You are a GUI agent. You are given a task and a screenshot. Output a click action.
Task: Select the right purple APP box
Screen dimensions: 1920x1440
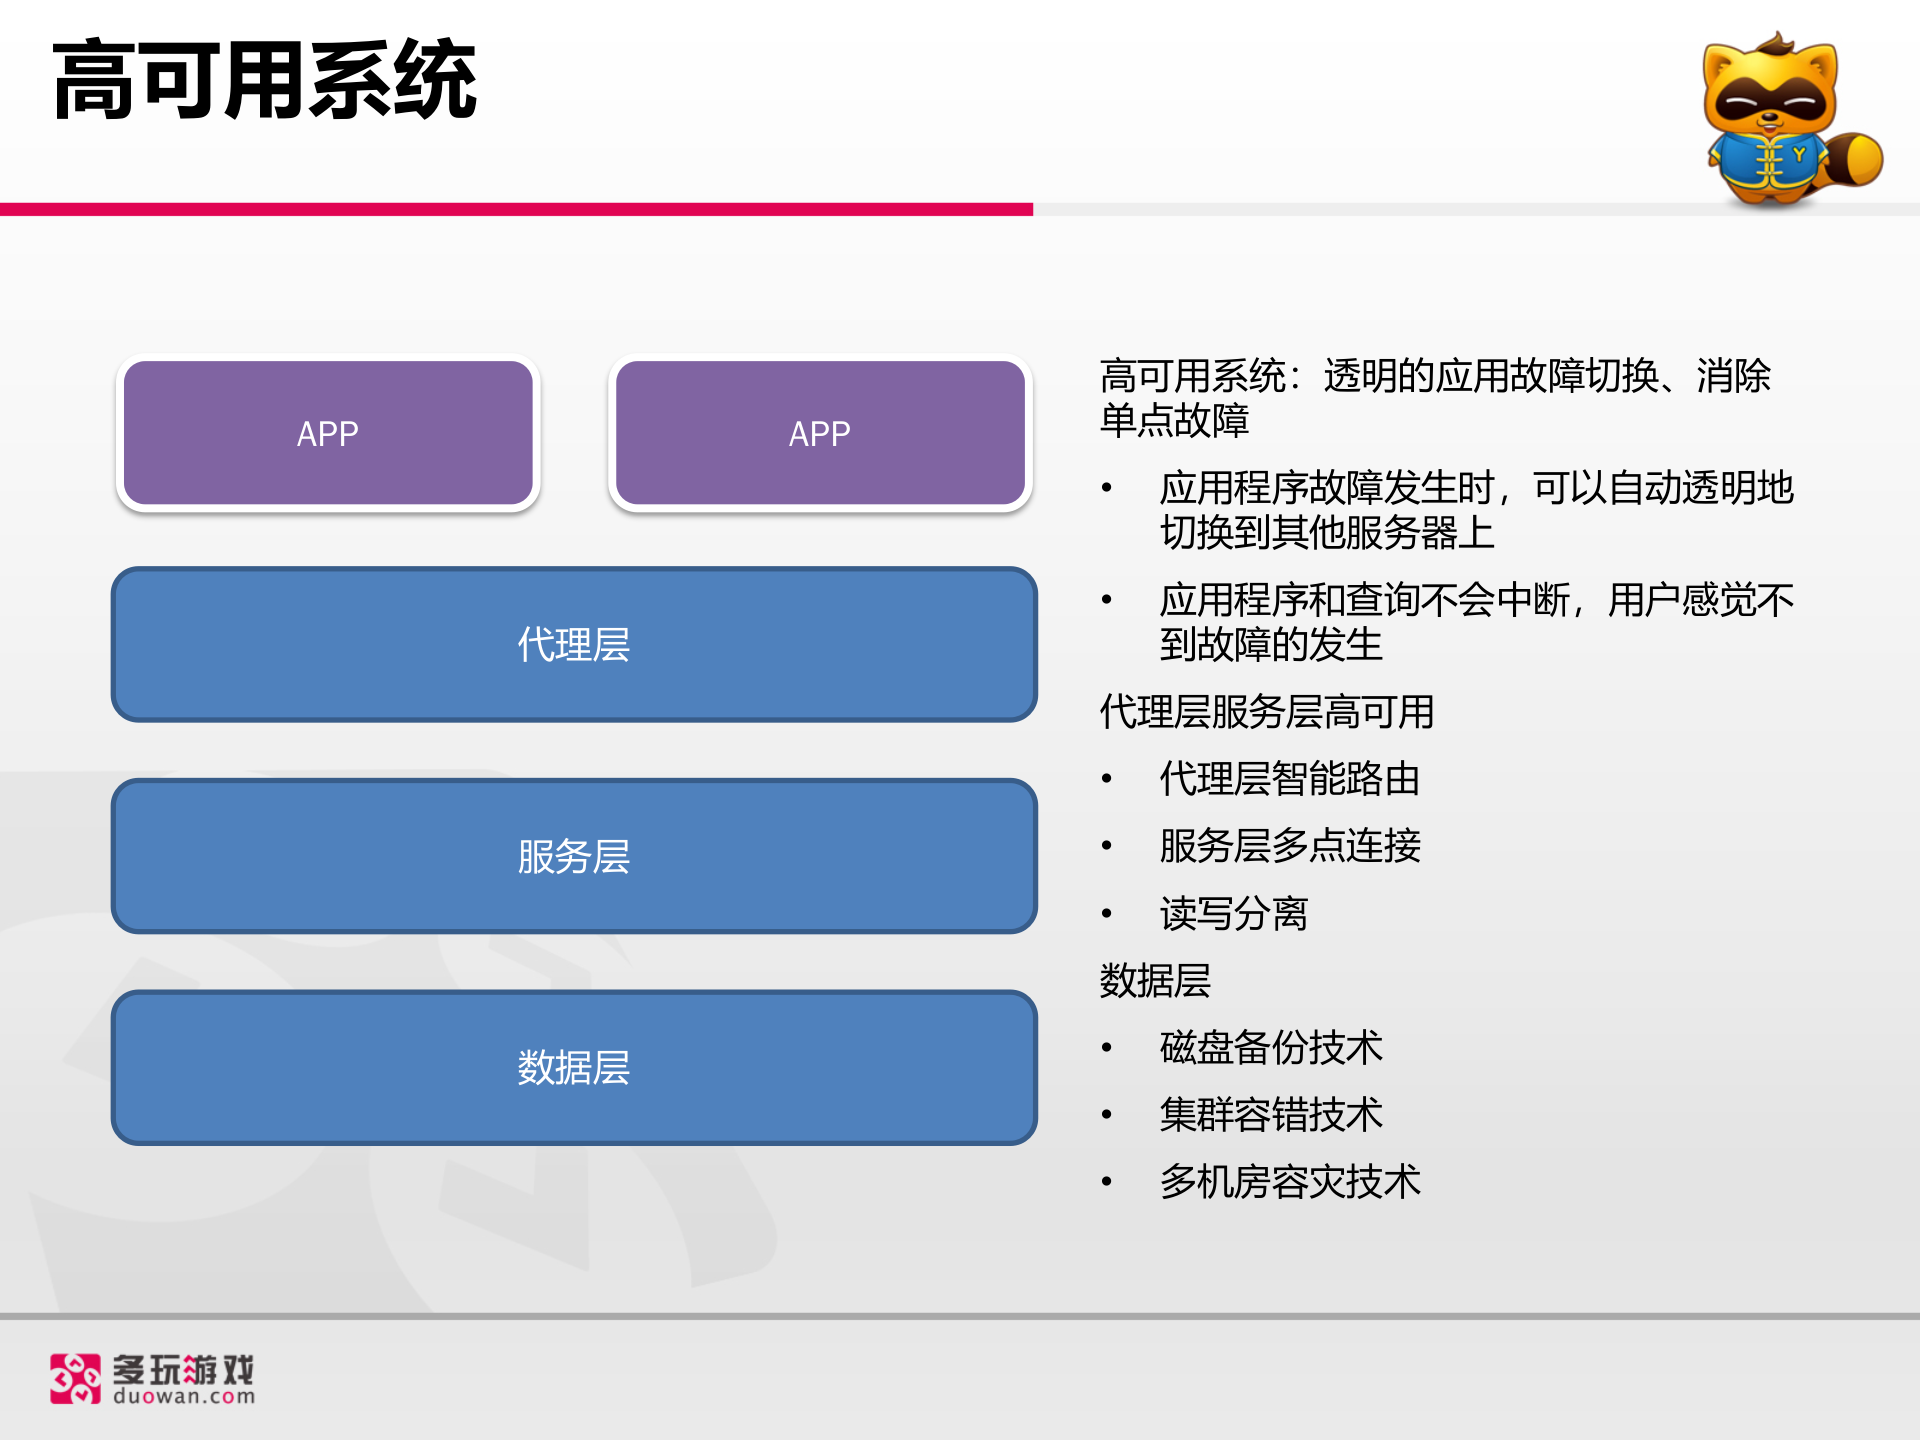820,433
